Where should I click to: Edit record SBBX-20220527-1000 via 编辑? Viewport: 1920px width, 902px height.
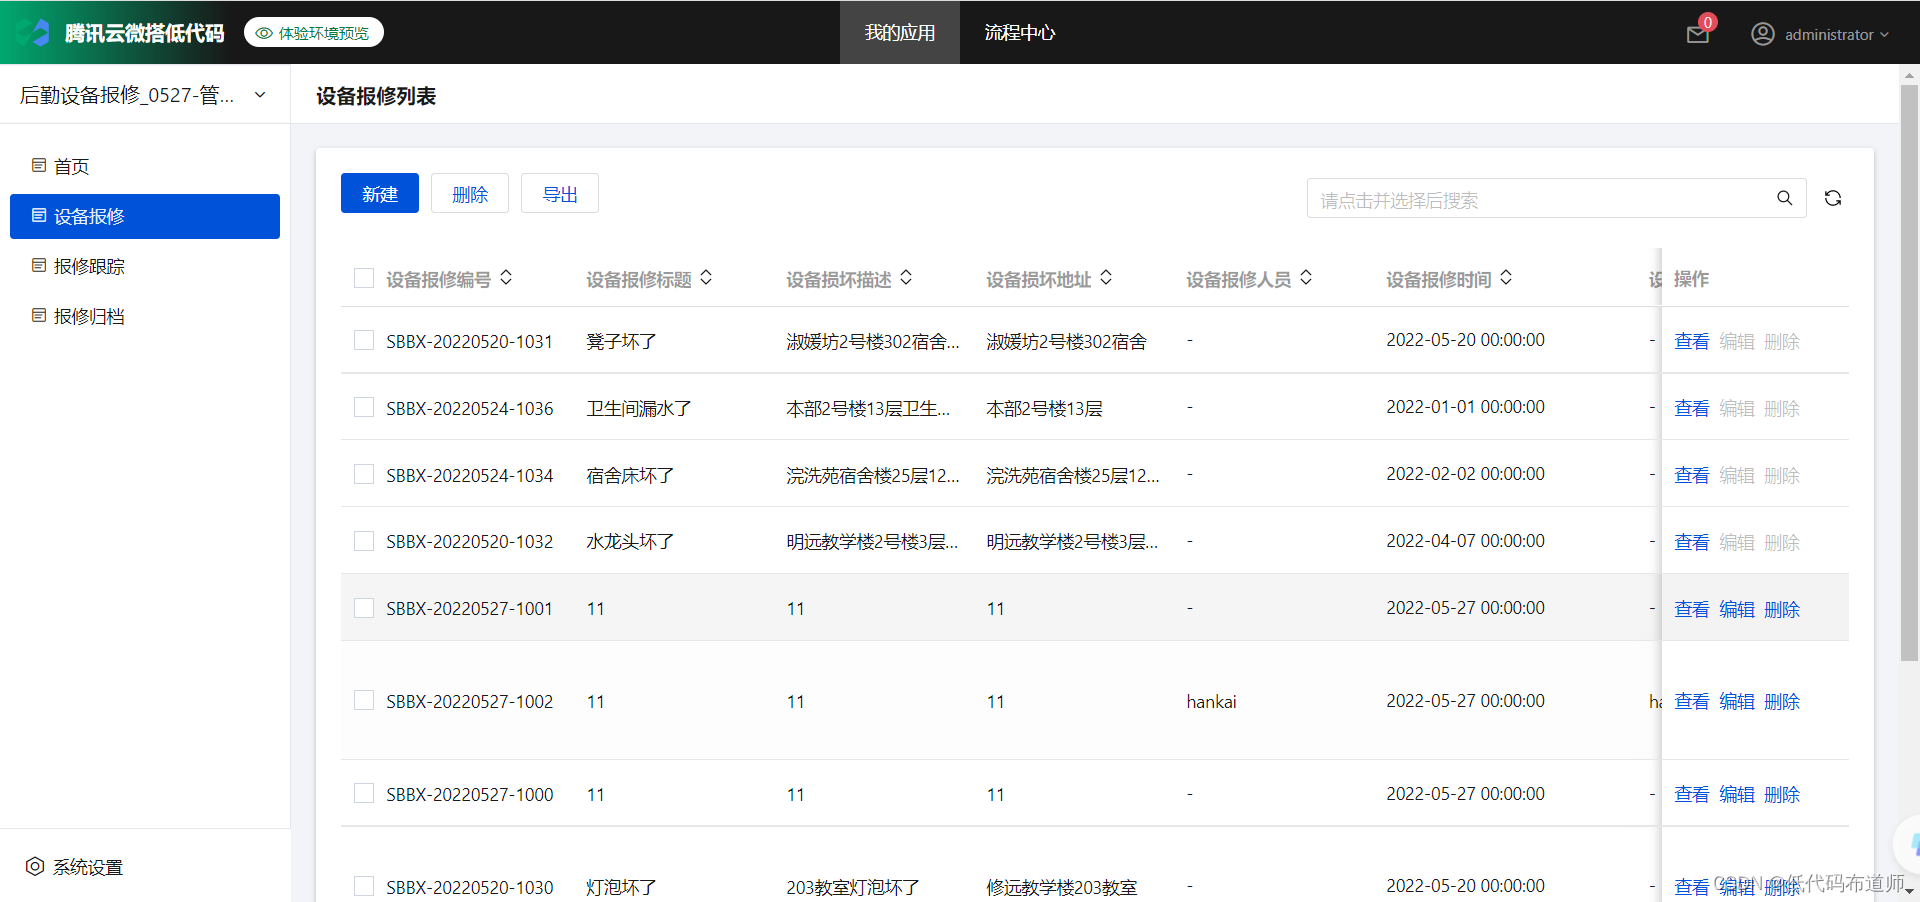point(1737,794)
